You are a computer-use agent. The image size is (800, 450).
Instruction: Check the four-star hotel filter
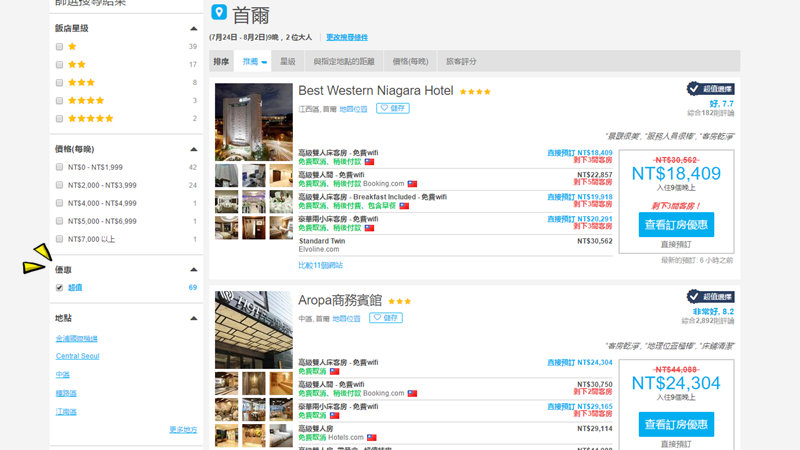click(x=59, y=101)
